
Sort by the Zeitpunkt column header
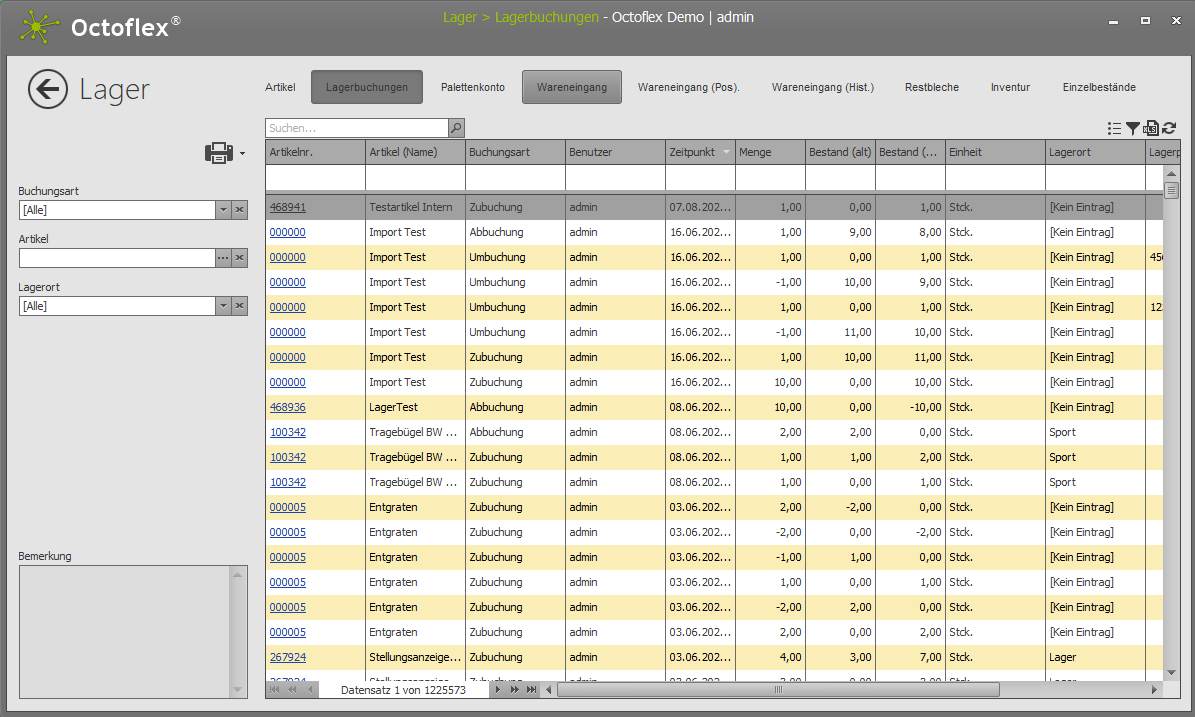(x=692, y=152)
